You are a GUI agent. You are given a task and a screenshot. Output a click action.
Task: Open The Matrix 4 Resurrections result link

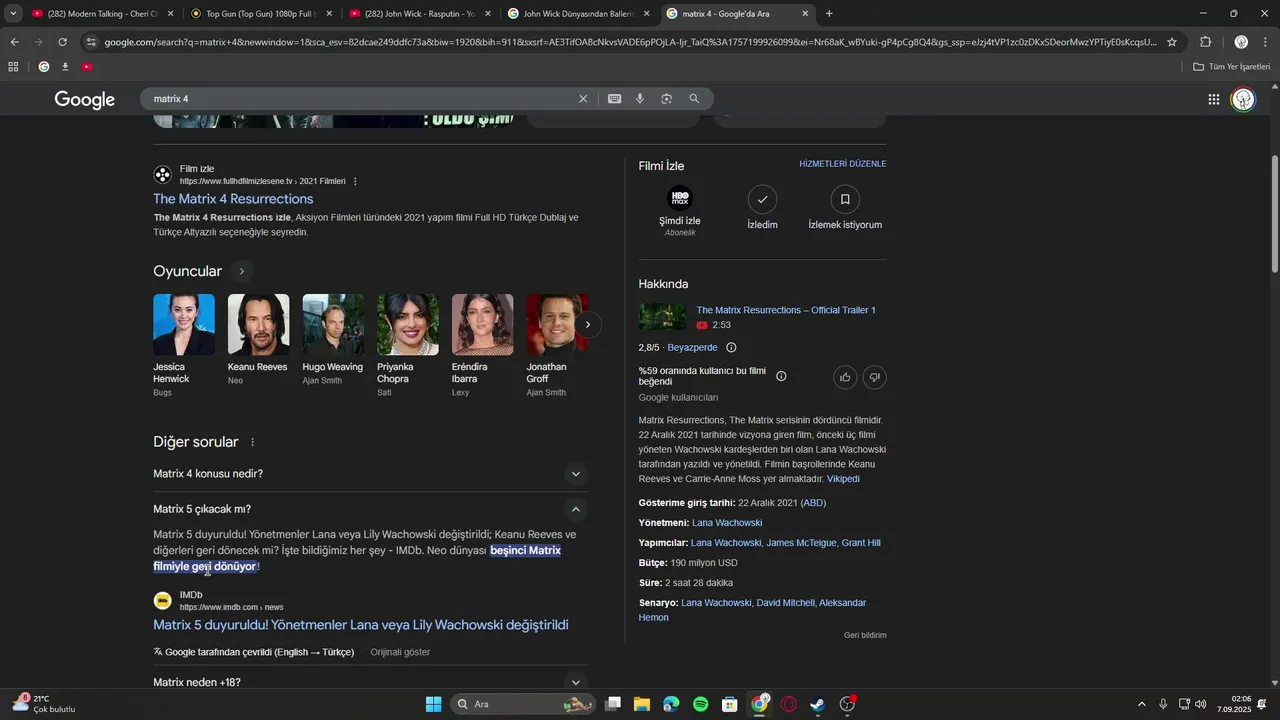[x=233, y=199]
